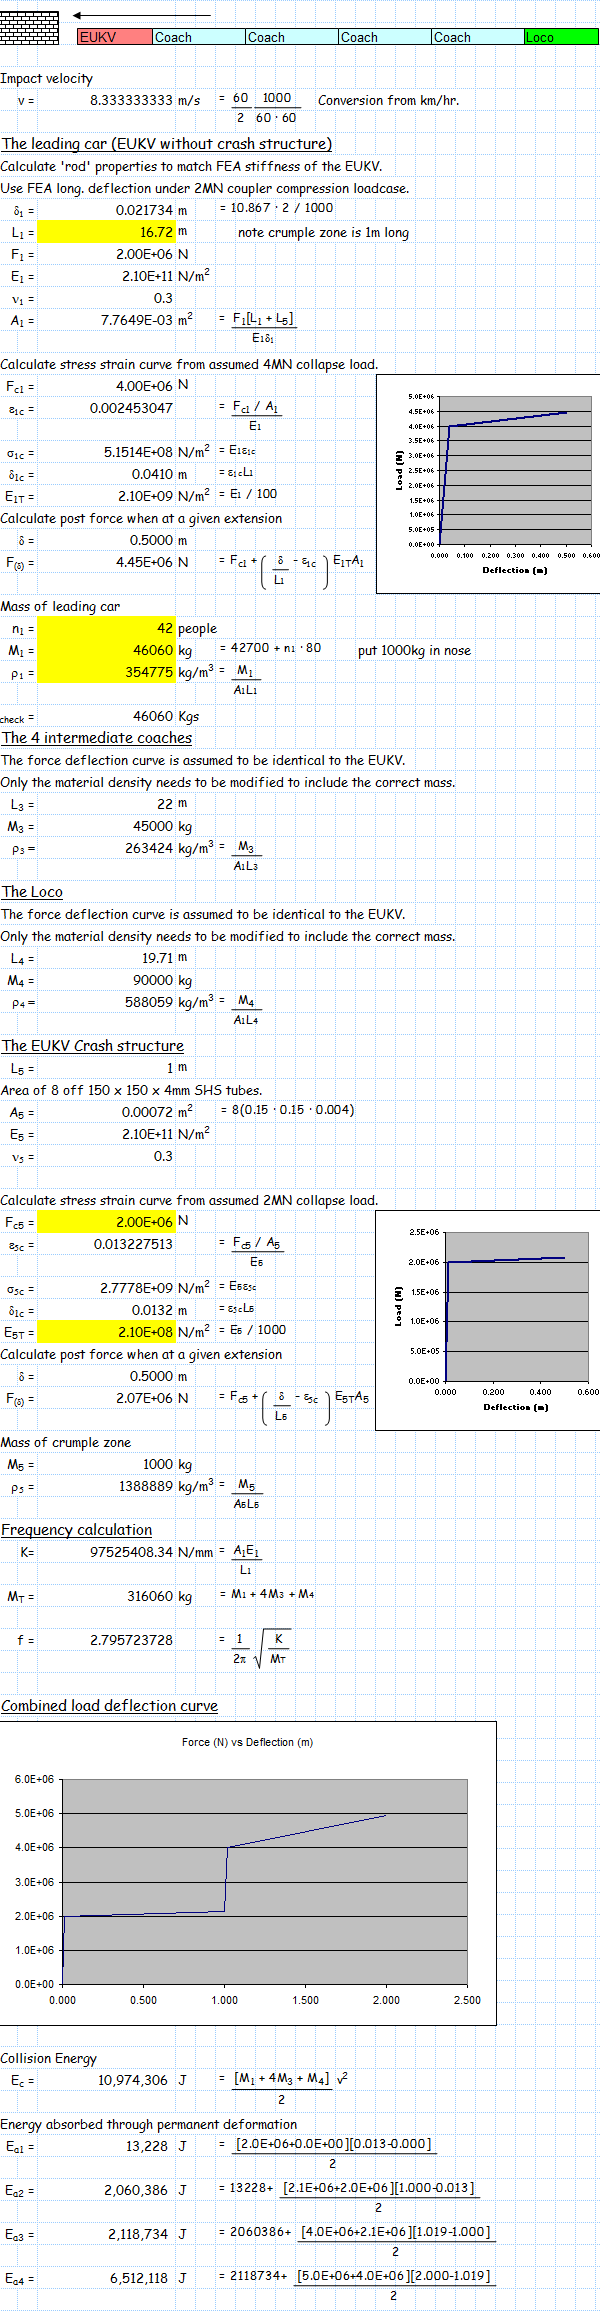Click 'Combined load deflection curve' heading

click(109, 1706)
